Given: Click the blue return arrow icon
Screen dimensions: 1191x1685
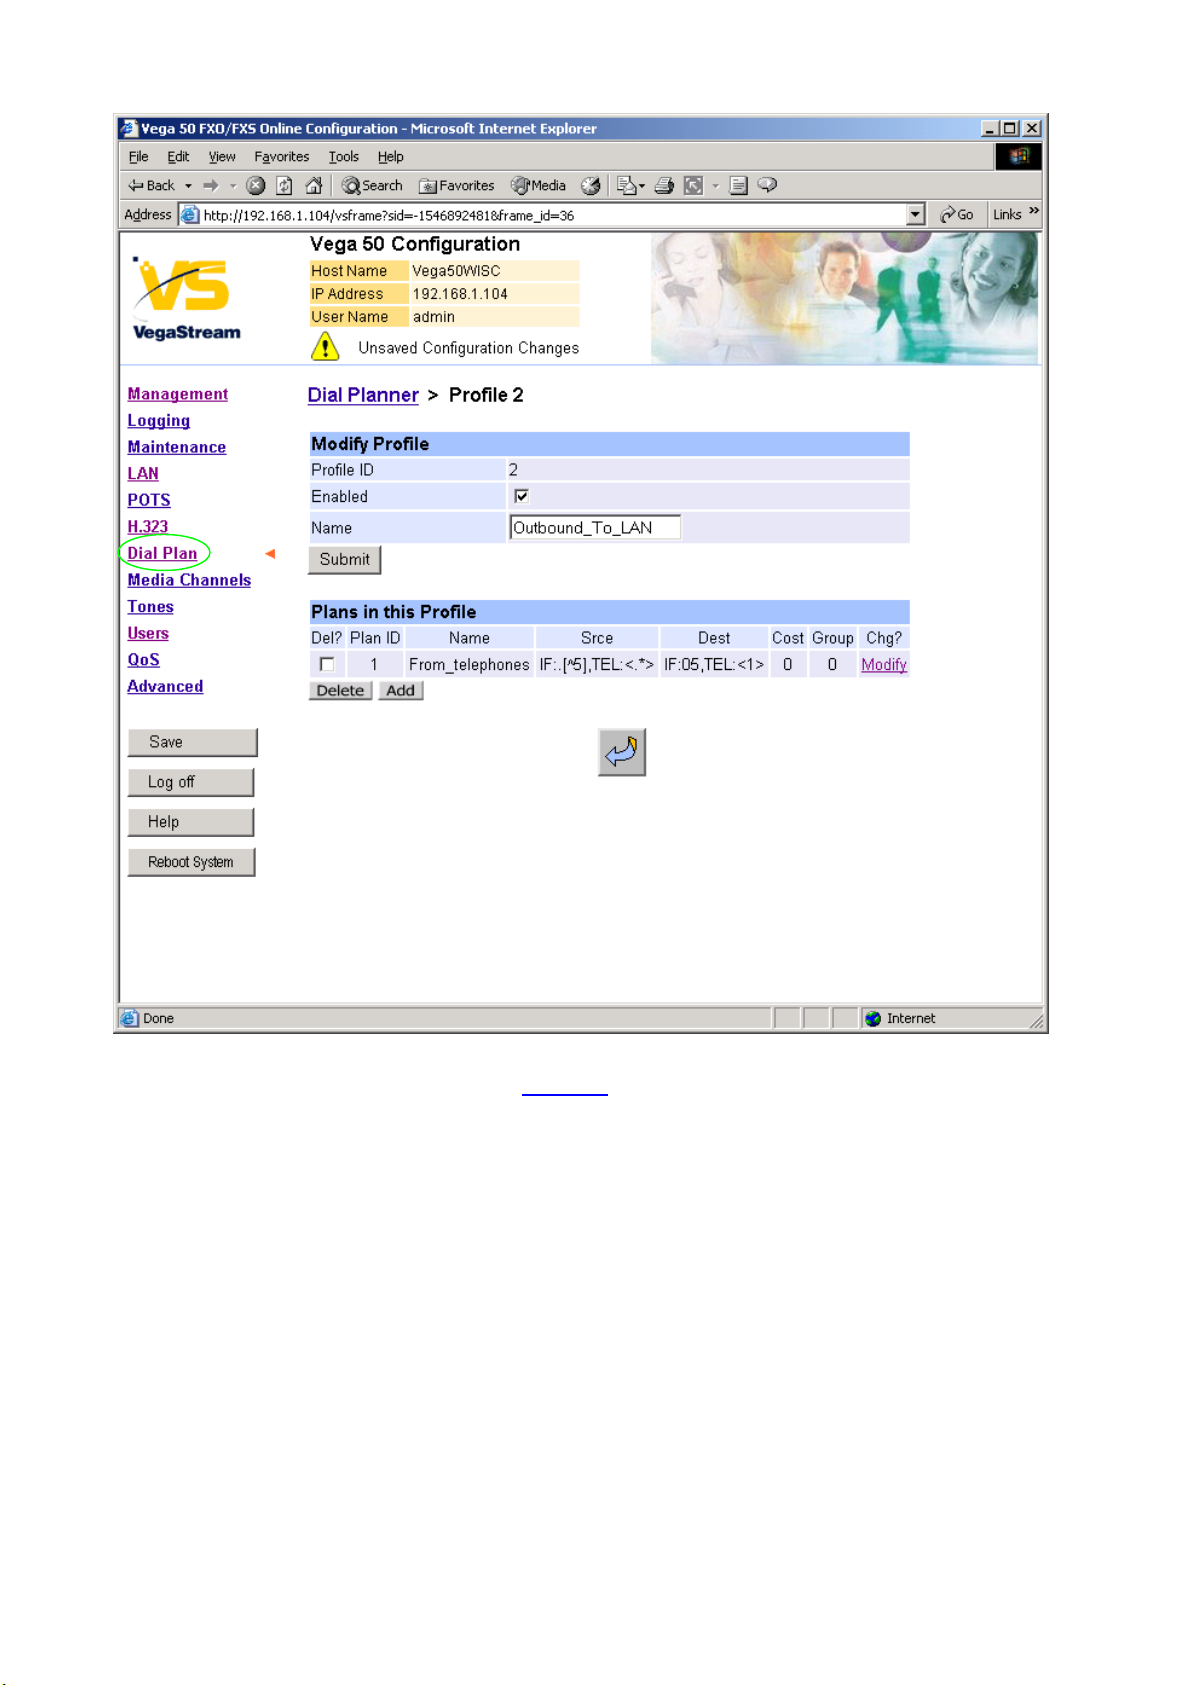Looking at the screenshot, I should click(622, 752).
